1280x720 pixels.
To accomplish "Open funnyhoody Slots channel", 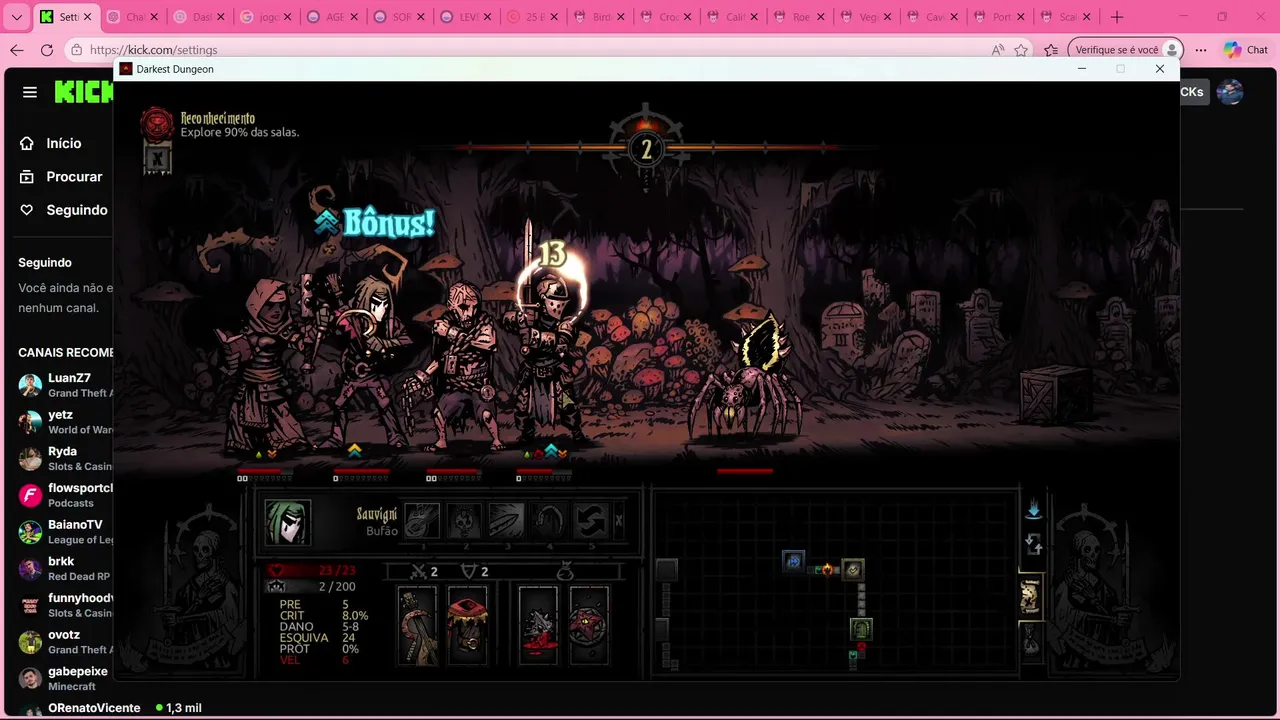I will [64, 605].
